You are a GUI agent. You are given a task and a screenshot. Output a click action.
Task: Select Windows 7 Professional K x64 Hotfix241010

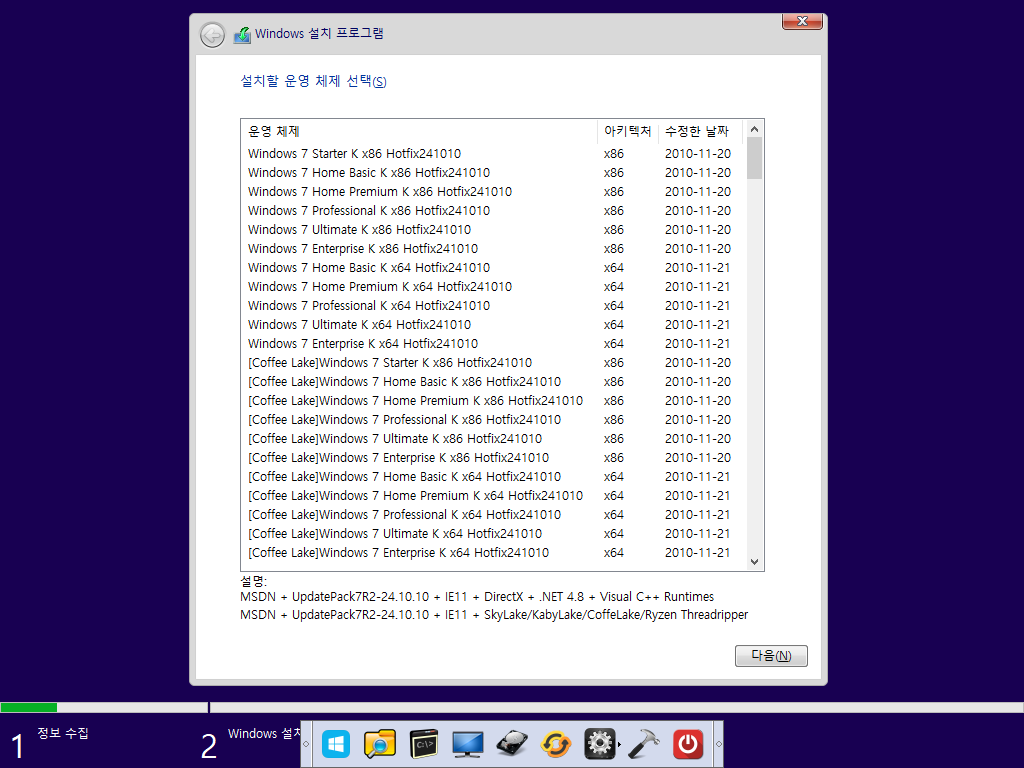[x=493, y=305]
